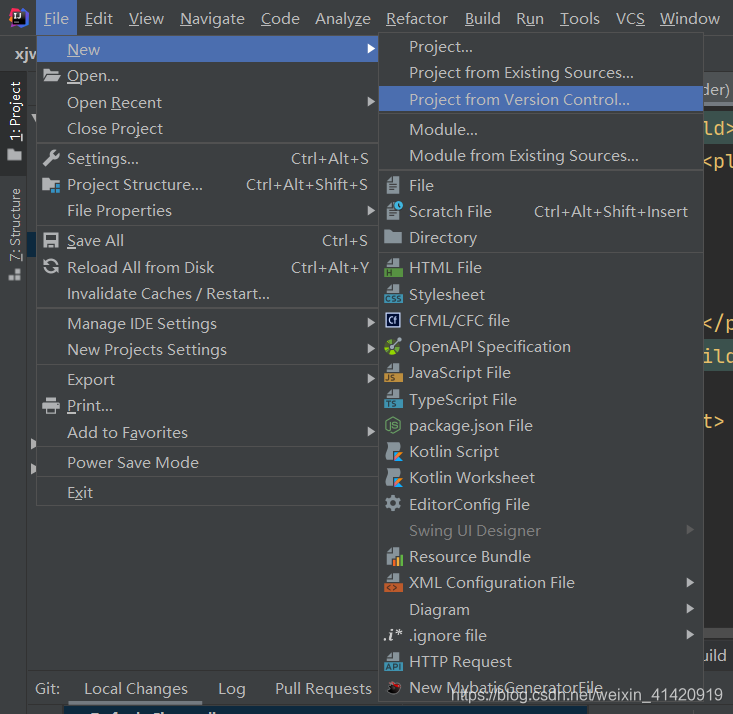Screen dimensions: 733x714
Task: Click the HTML File icon
Action: coord(393,268)
